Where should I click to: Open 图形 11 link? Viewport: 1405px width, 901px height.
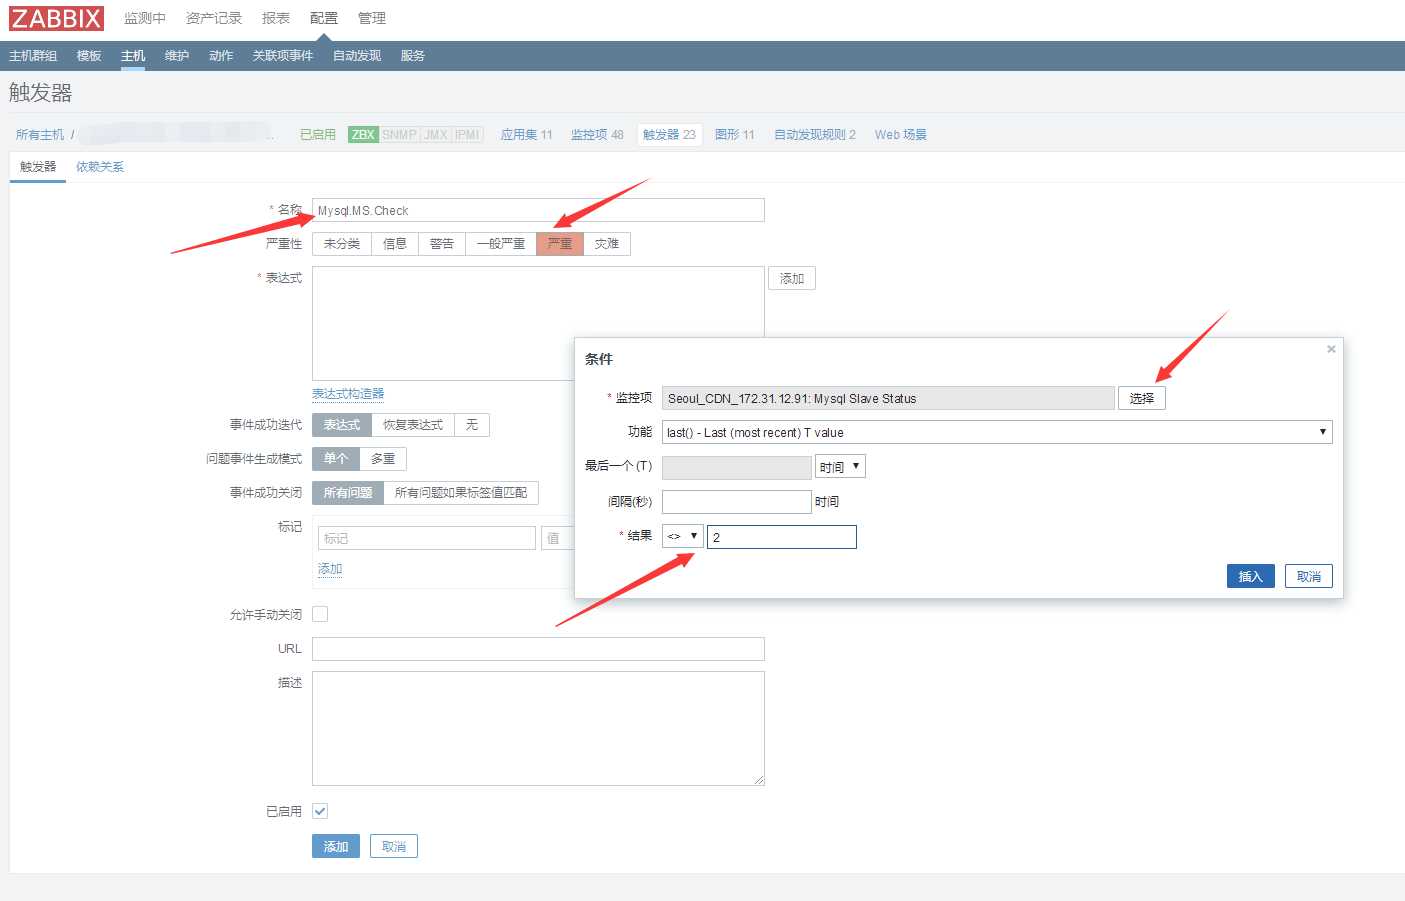click(x=735, y=135)
